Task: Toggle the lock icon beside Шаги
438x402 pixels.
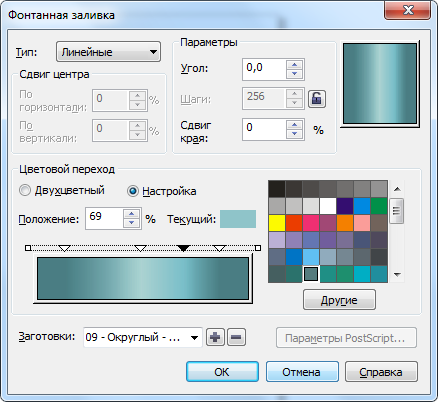Action: [x=316, y=99]
